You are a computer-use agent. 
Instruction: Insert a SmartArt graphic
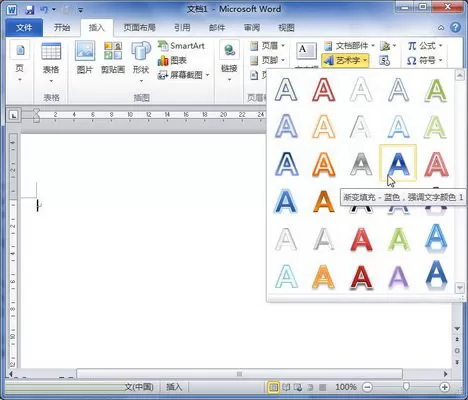pyautogui.click(x=181, y=46)
